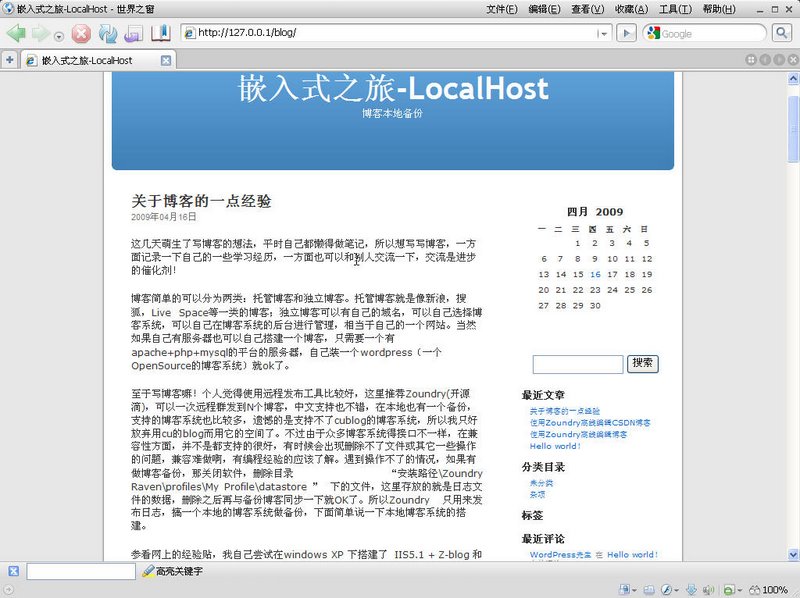Open the navigation history dropdown arrow
800x598 pixels.
[x=59, y=37]
